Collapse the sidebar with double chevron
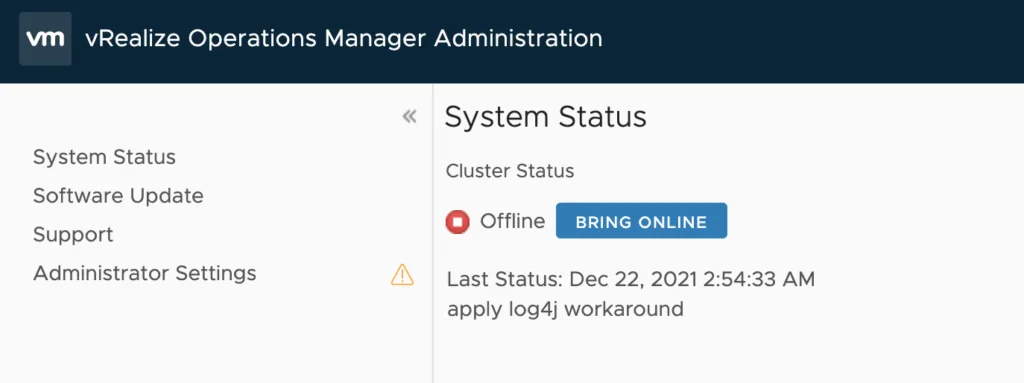 409,117
